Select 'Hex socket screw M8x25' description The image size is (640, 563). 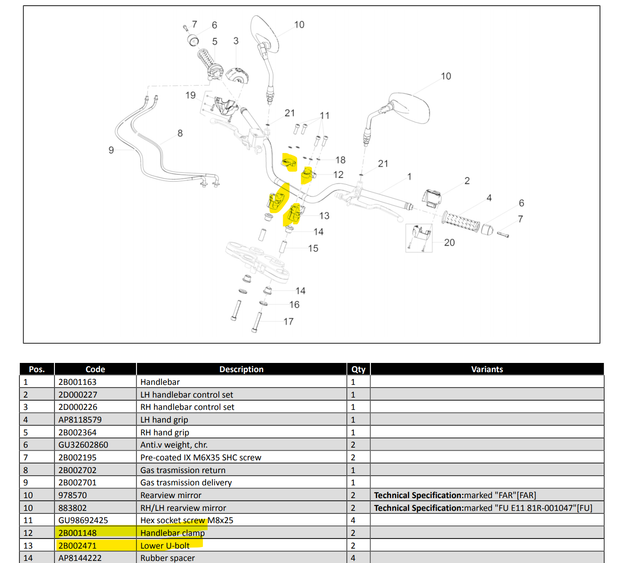(x=187, y=520)
